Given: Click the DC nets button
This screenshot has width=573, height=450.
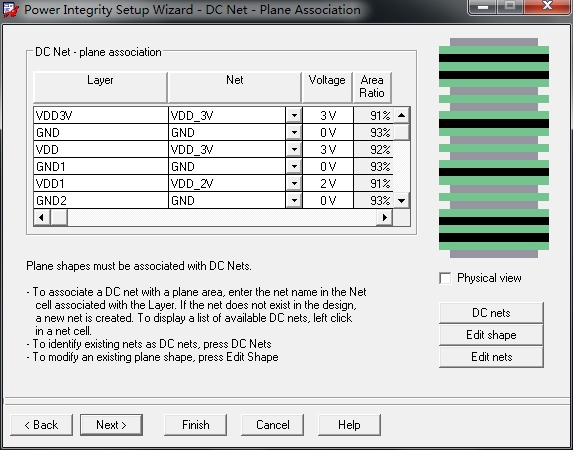Looking at the screenshot, I should point(491,313).
